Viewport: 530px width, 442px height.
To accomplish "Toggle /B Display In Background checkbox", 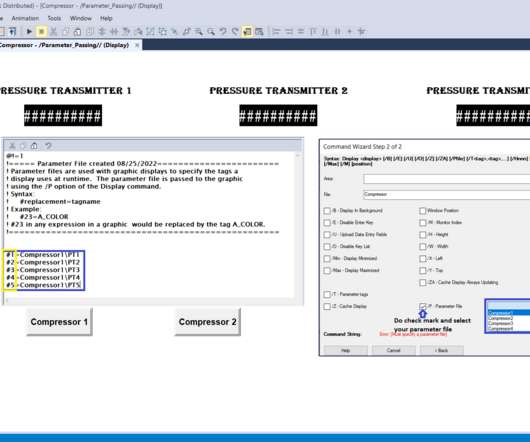I will click(327, 211).
